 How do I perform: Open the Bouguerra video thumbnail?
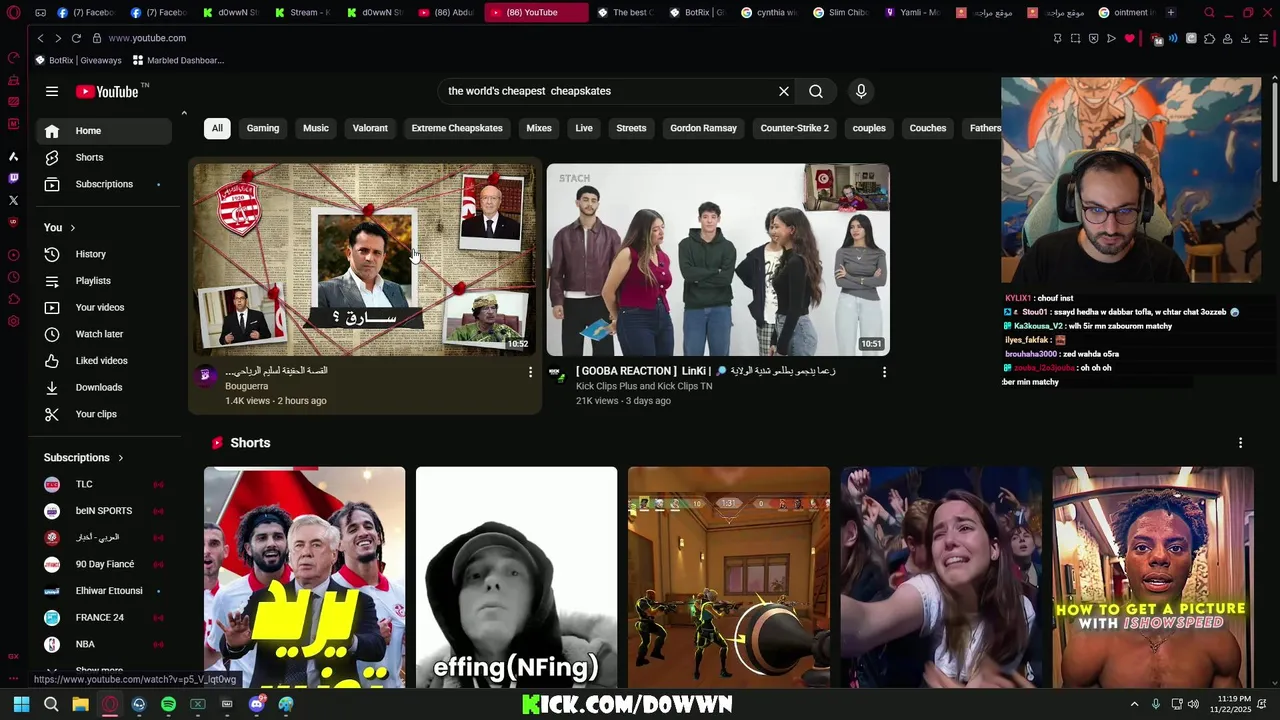click(x=365, y=260)
